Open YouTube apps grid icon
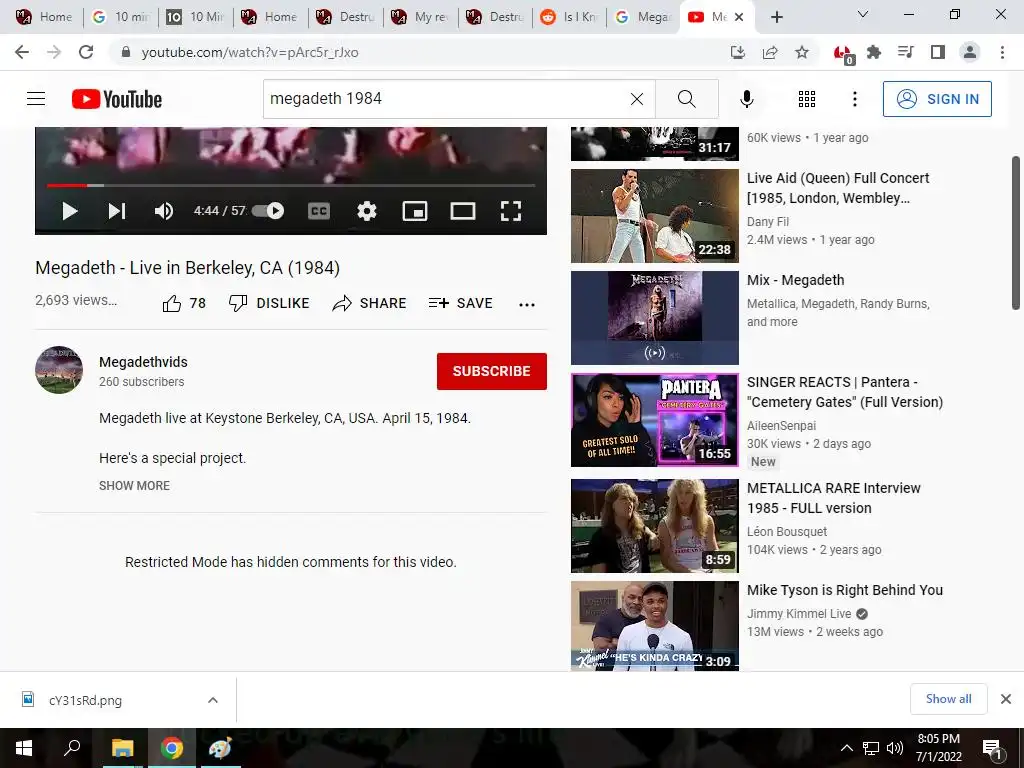The image size is (1024, 768). [807, 99]
